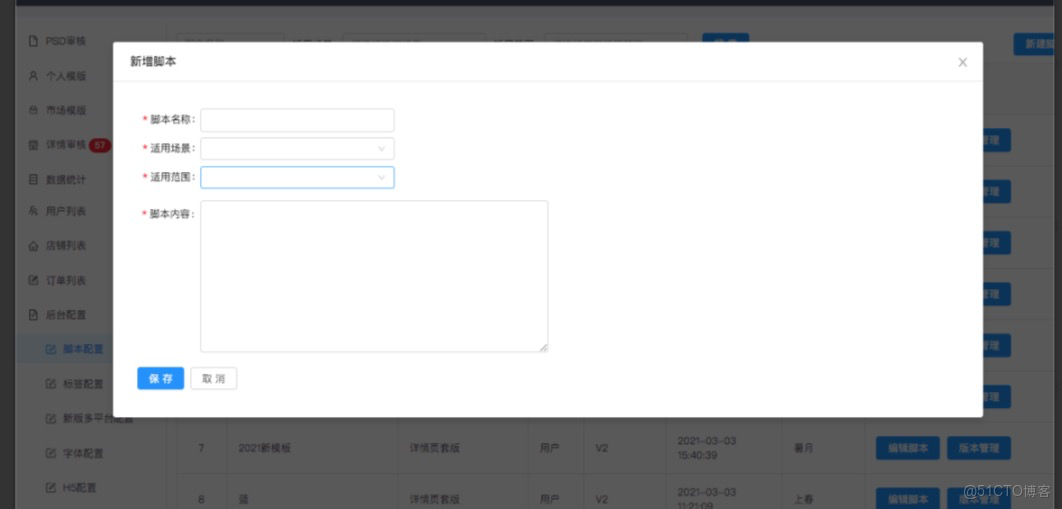The width and height of the screenshot is (1062, 509).
Task: Save the new script with 保存
Action: pos(161,378)
